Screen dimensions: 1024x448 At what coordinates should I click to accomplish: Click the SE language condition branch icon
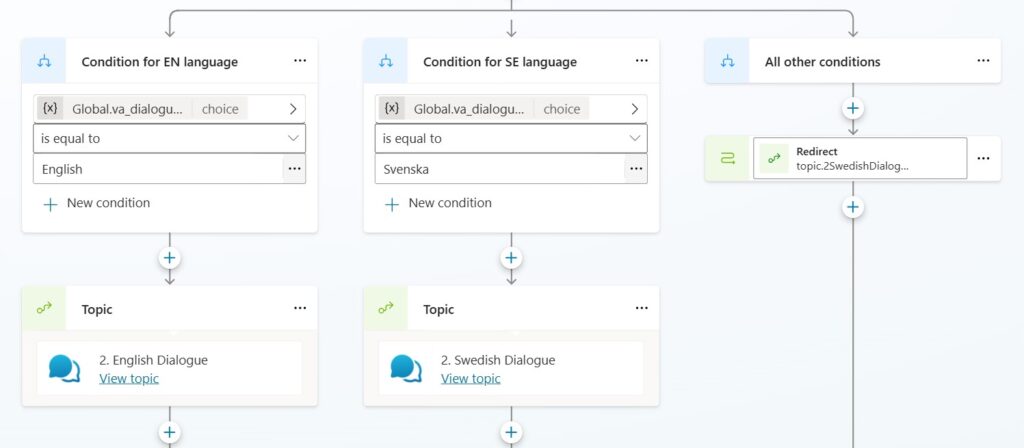[386, 61]
